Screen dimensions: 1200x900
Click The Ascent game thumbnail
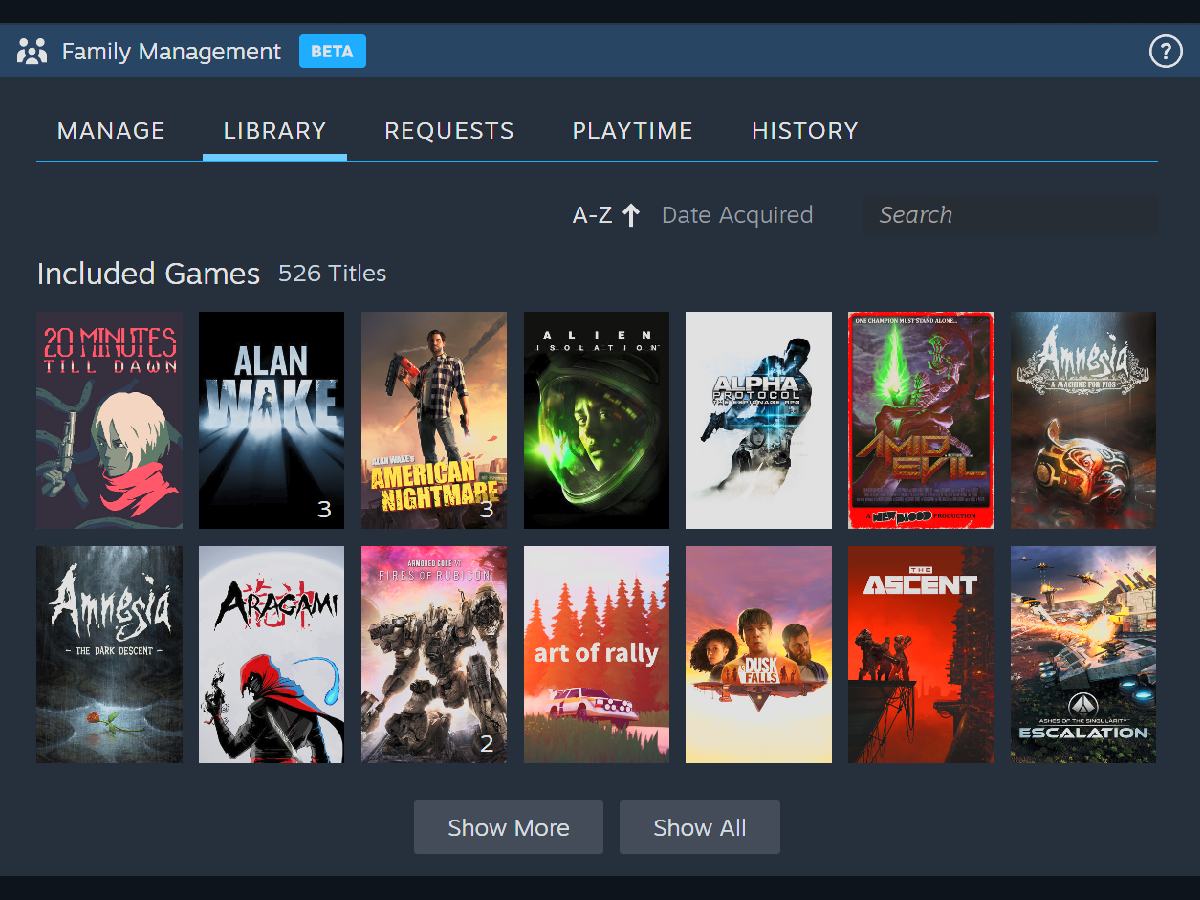tap(921, 654)
